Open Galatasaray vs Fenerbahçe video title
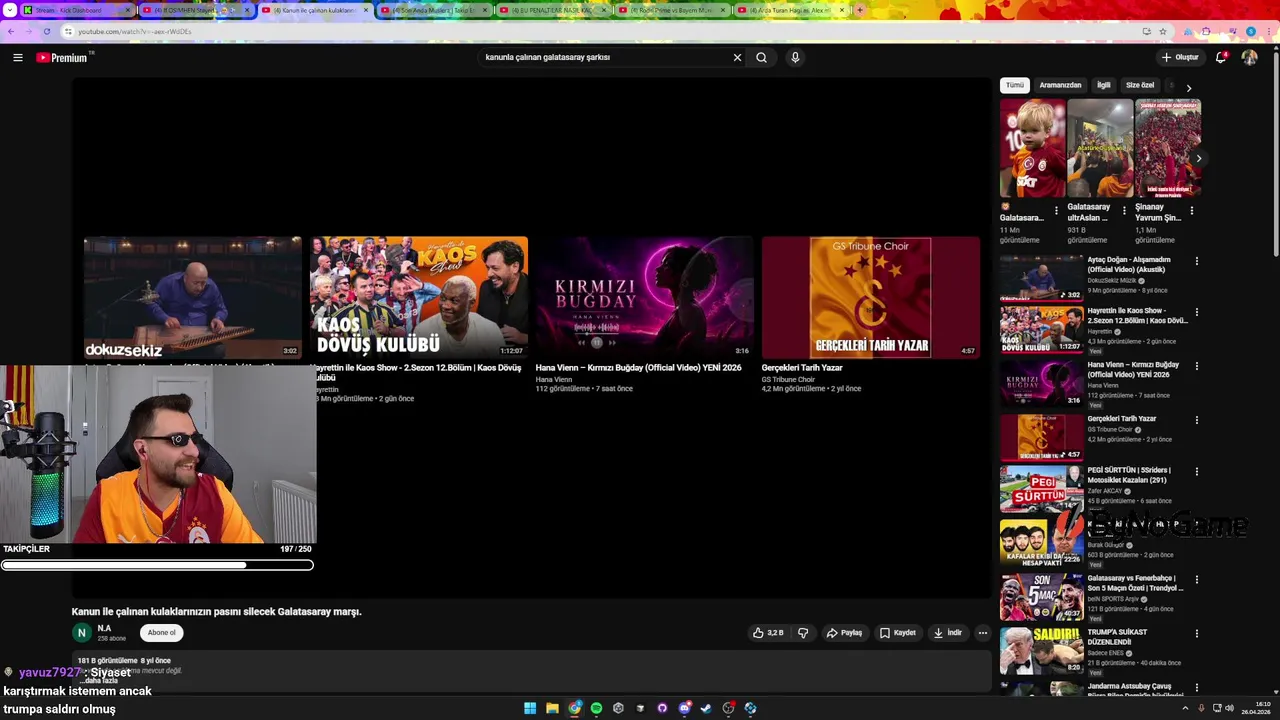The height and width of the screenshot is (720, 1280). pos(1135,583)
